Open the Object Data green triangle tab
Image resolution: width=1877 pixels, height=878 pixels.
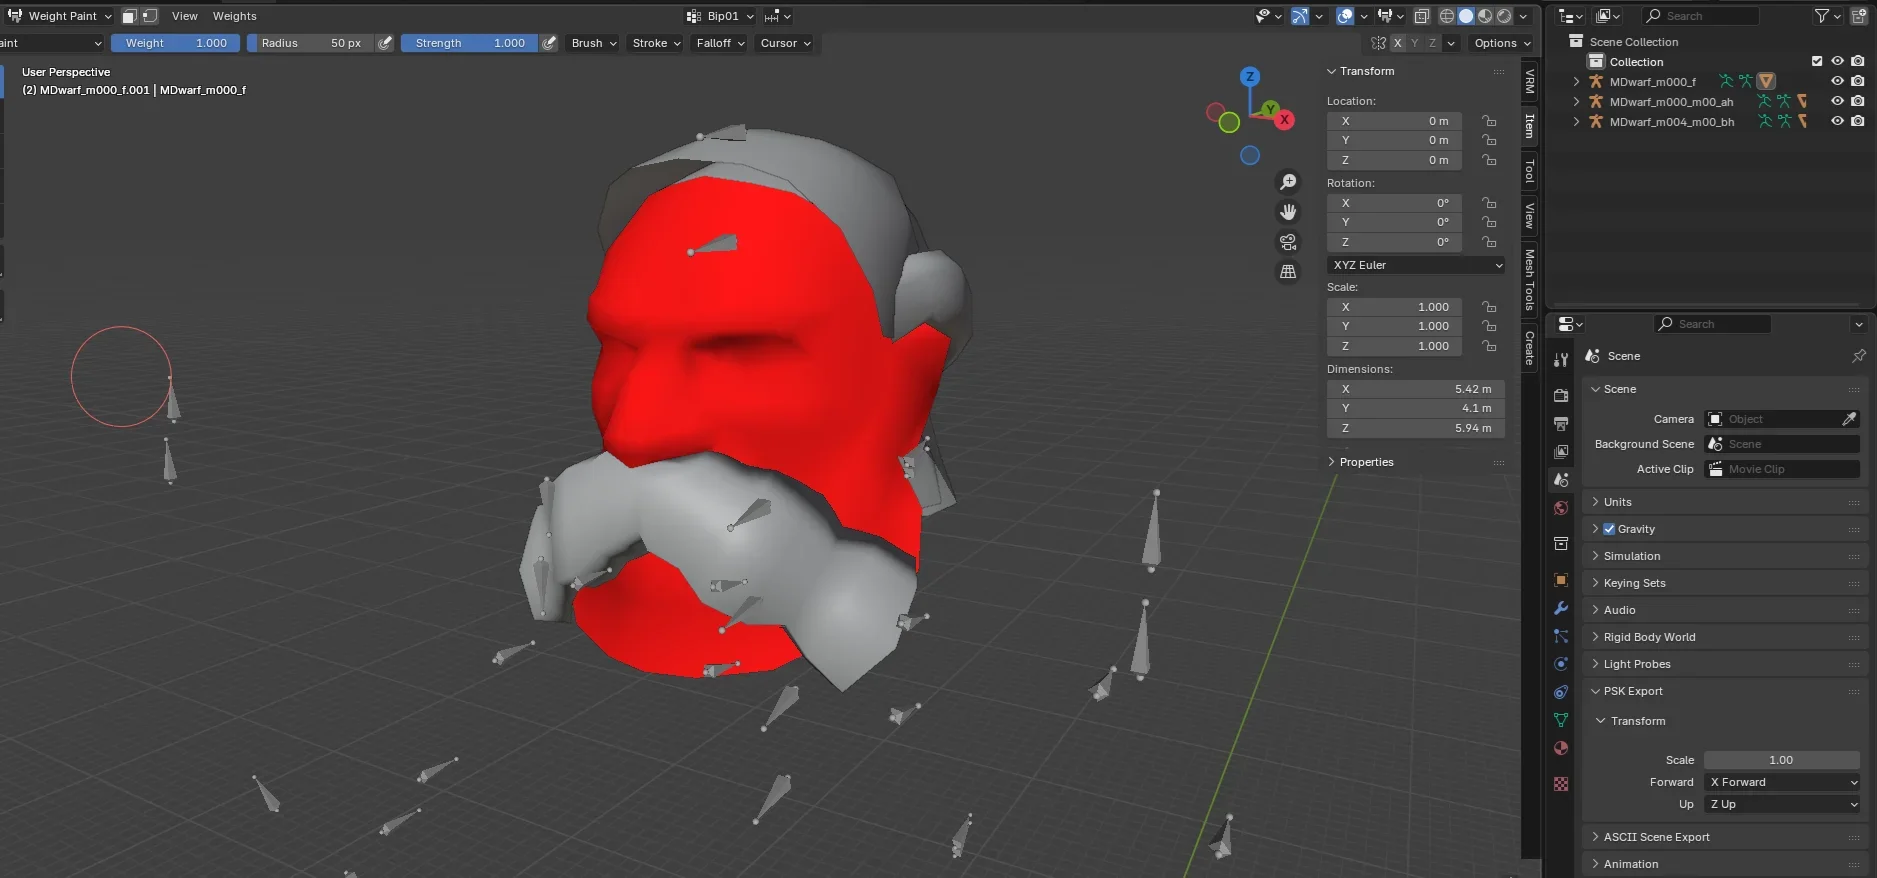(1561, 720)
